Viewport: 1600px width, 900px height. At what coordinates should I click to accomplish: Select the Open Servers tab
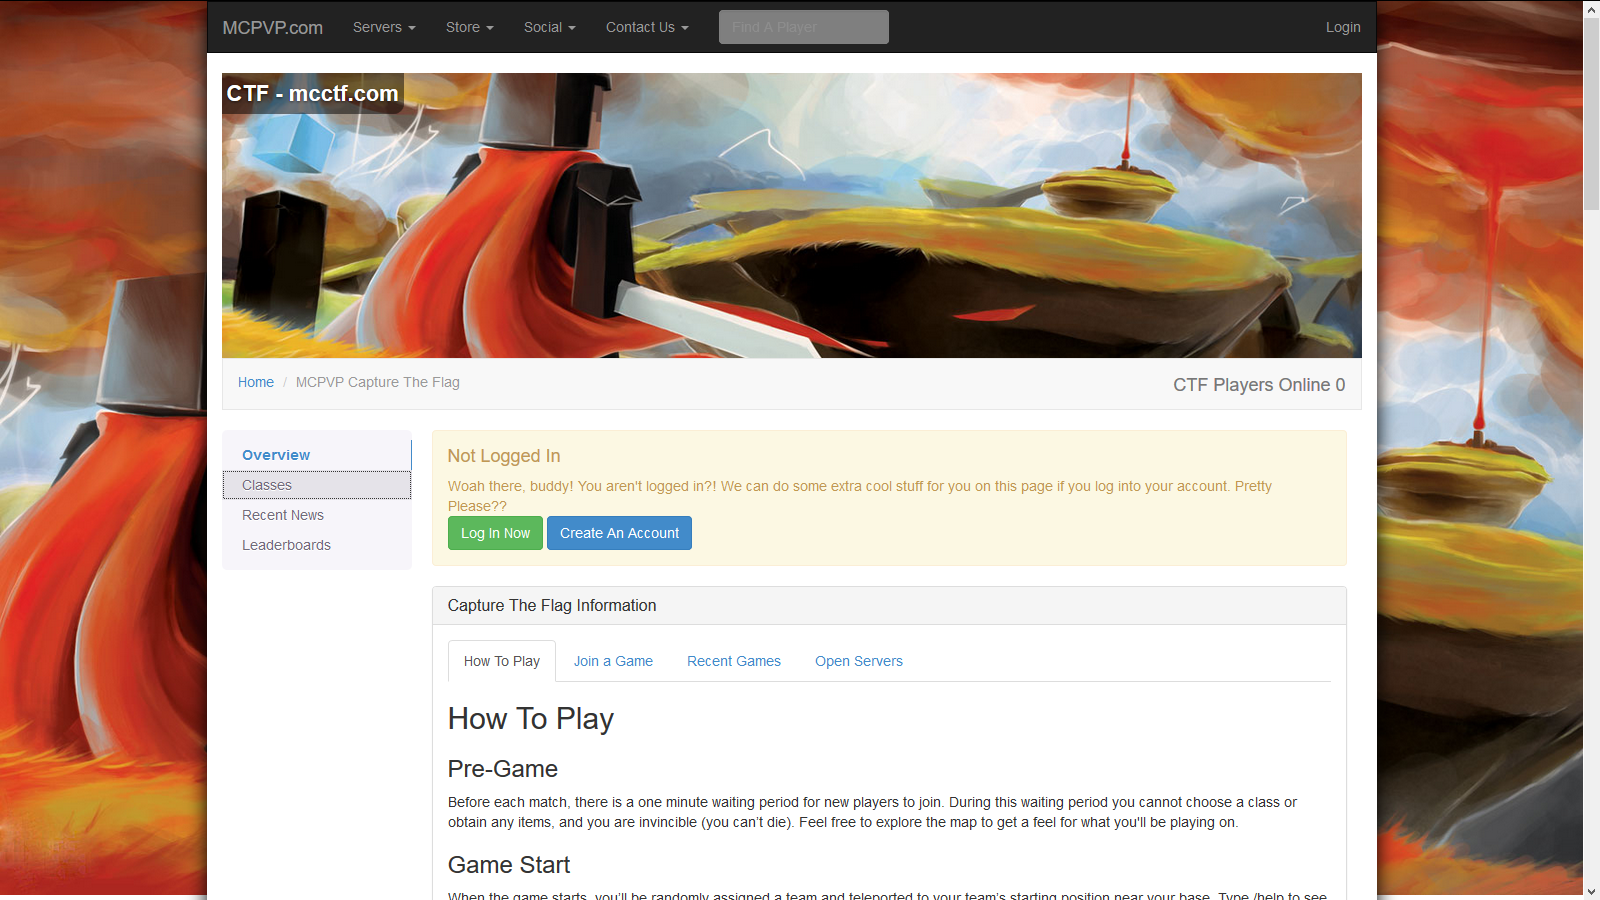(x=858, y=661)
